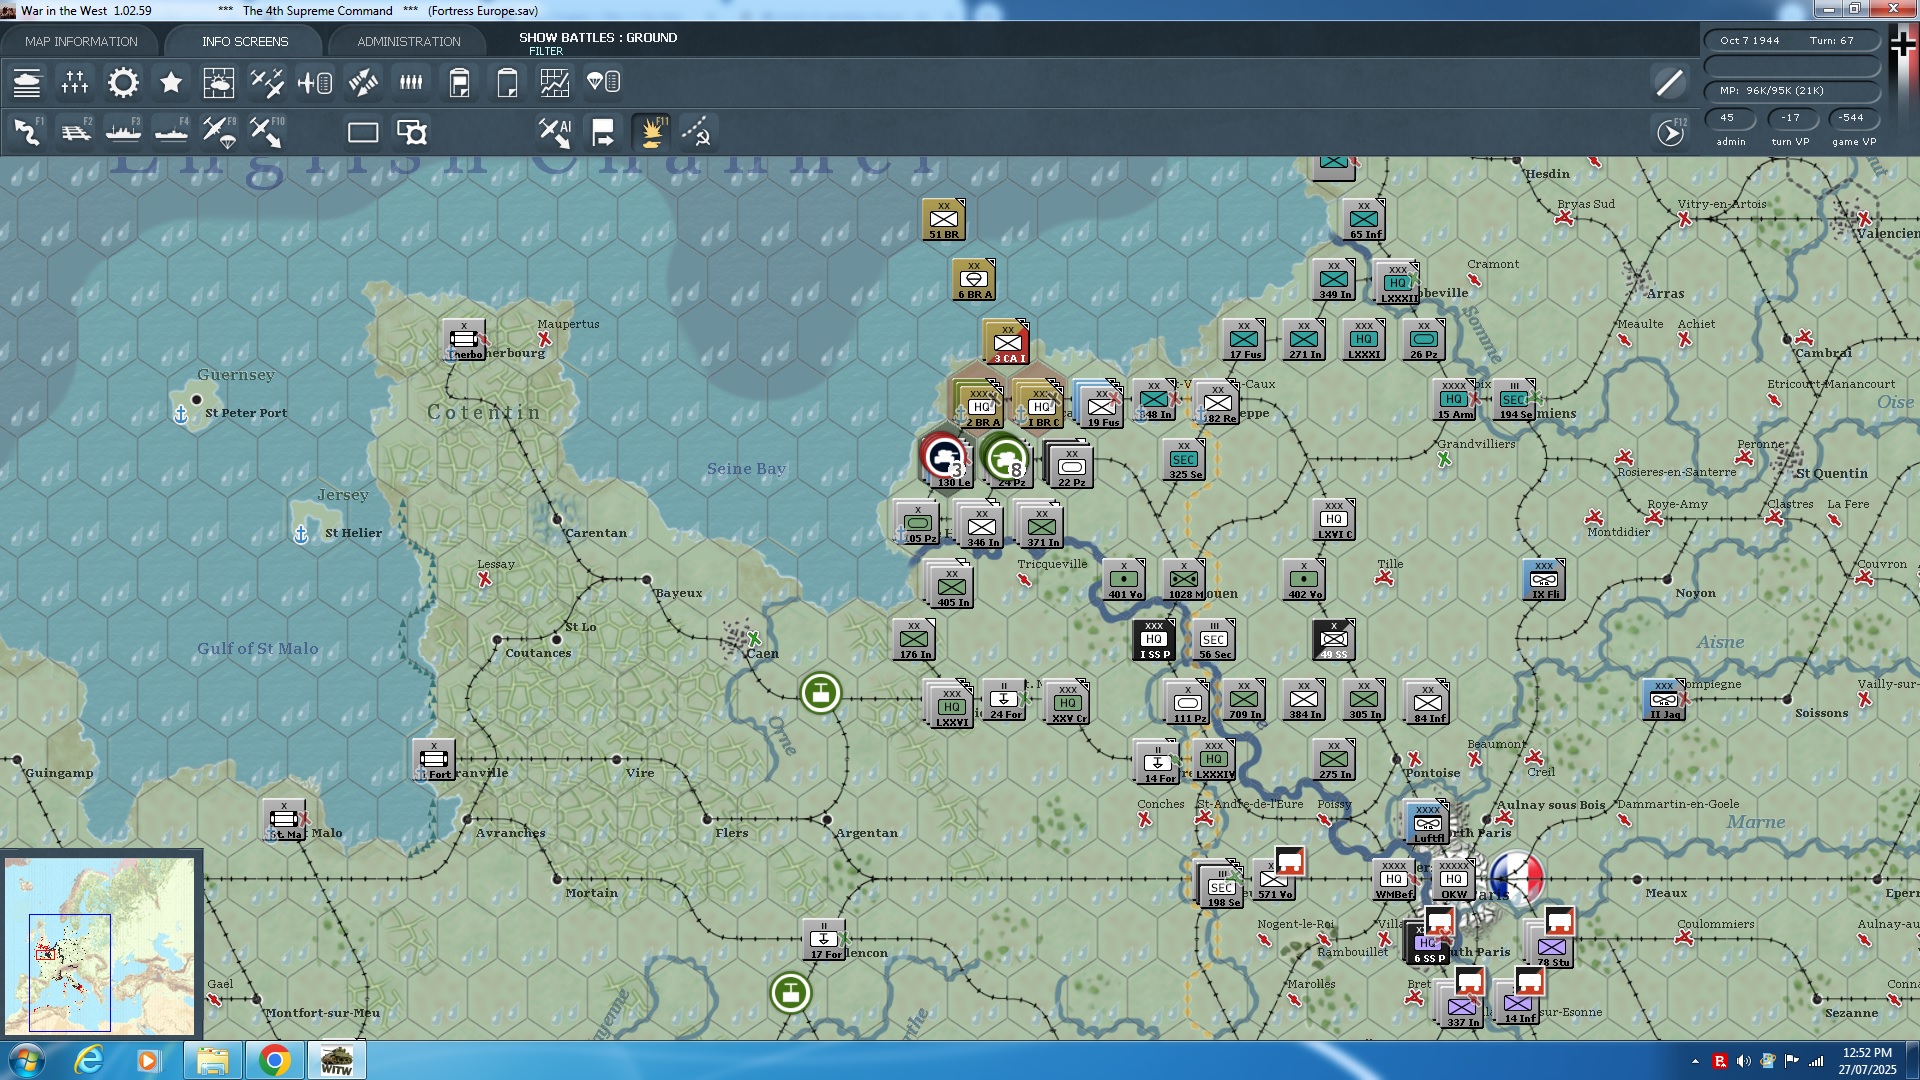Click the MP: 96K/95K manpower readout
1920x1080 pixels.
(x=1792, y=91)
